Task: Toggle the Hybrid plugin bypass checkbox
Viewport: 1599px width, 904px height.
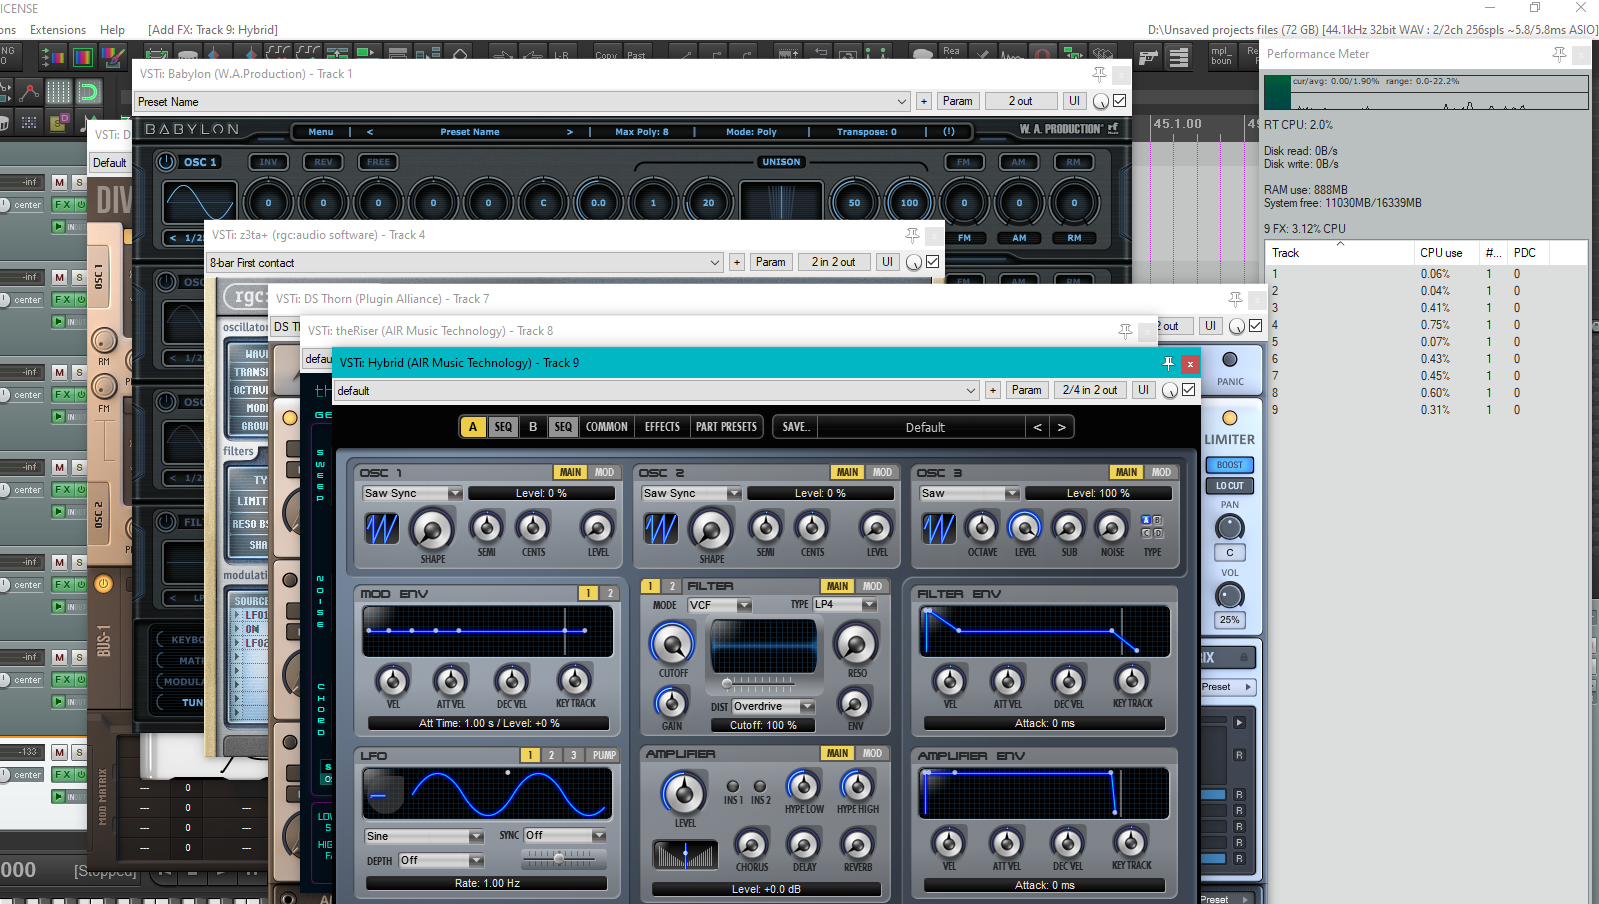Action: [x=1189, y=390]
